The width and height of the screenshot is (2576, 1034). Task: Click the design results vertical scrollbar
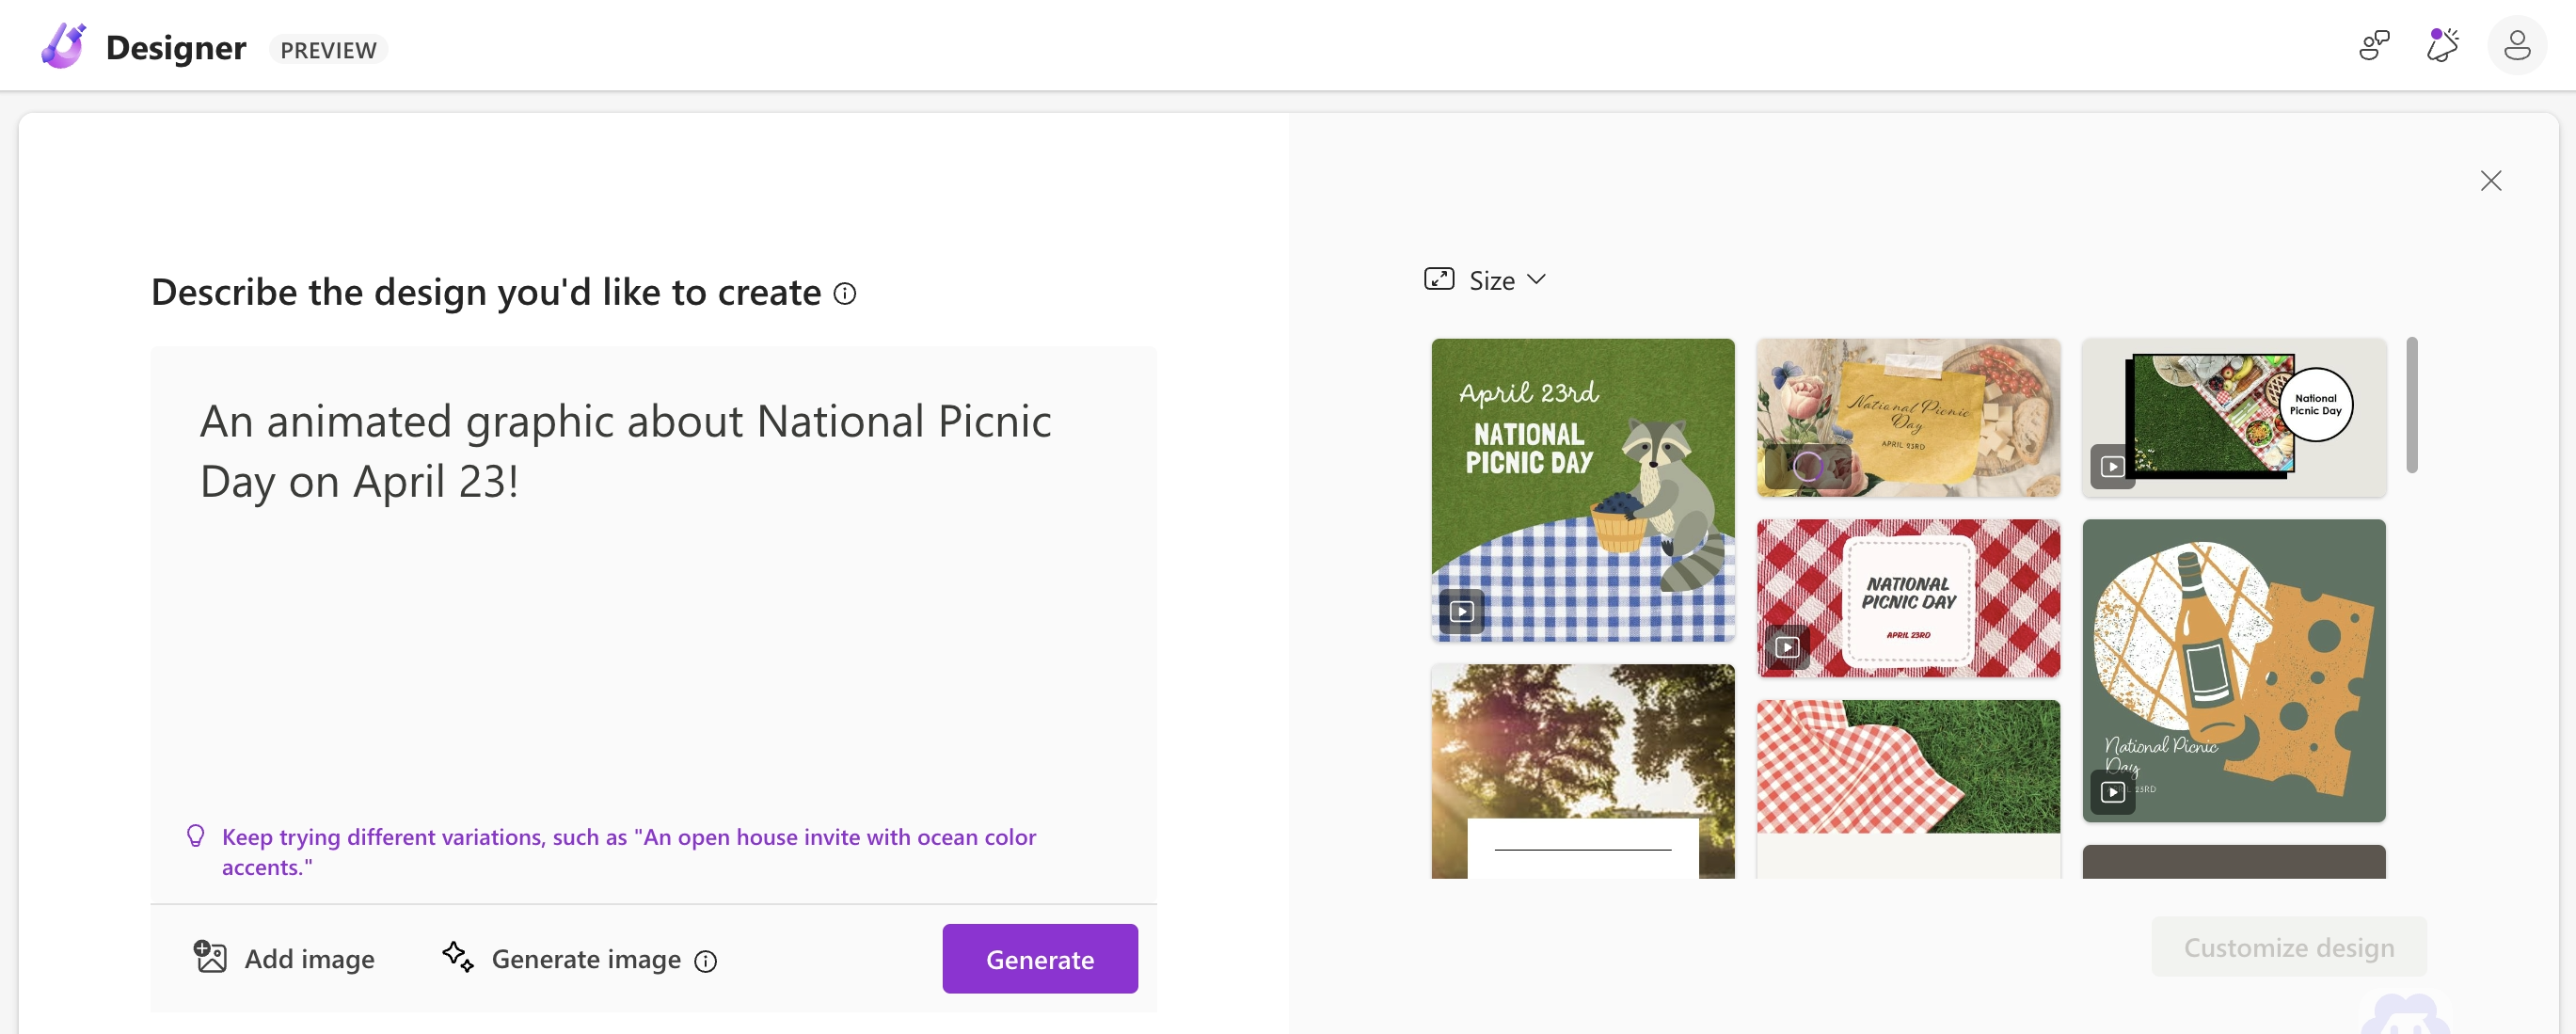click(2411, 405)
